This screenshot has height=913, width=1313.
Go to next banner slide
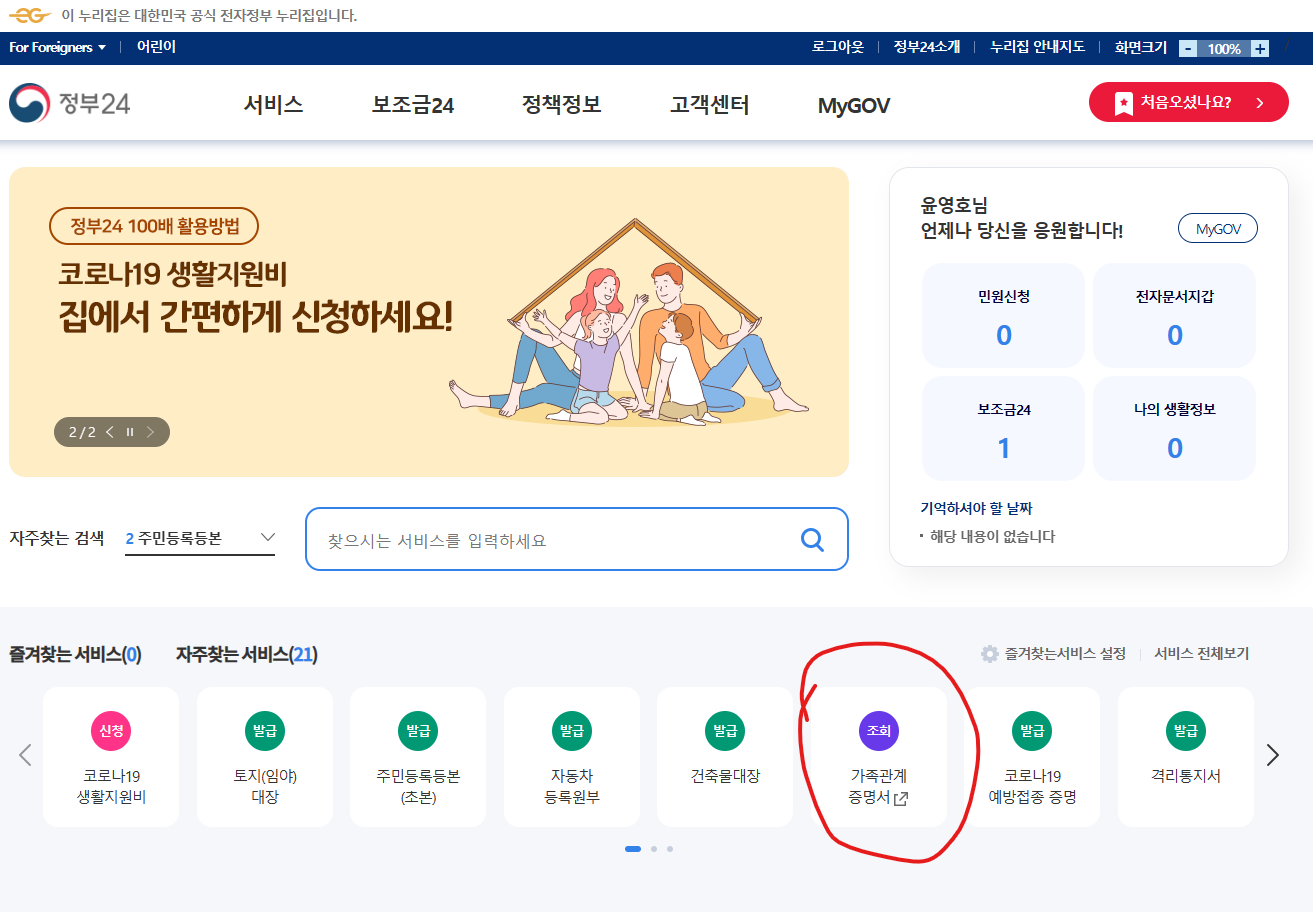tap(151, 432)
